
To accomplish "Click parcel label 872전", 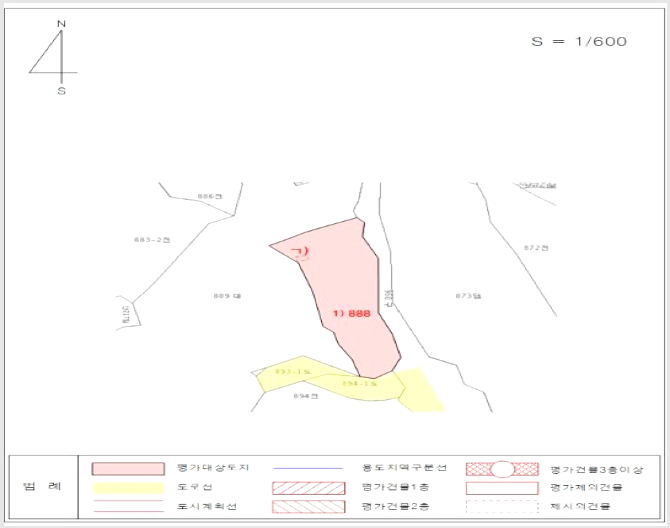I will click(536, 248).
